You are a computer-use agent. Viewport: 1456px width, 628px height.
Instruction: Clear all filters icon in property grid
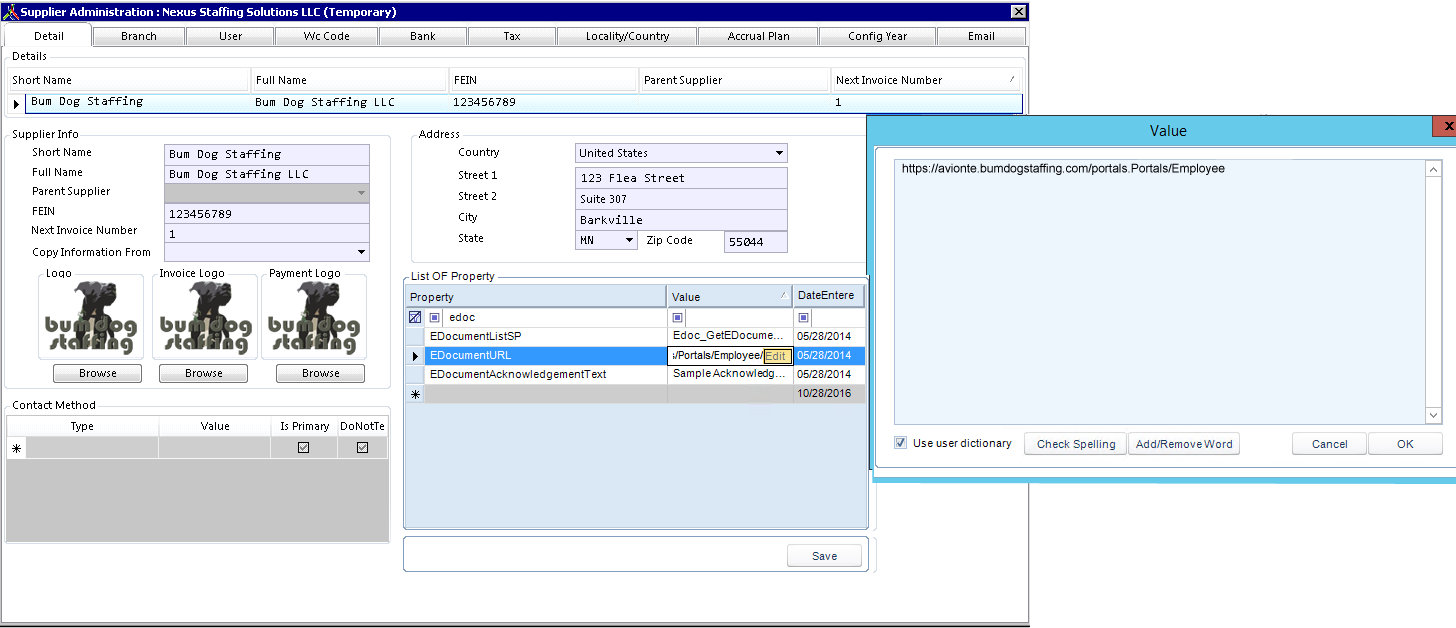pyautogui.click(x=415, y=317)
